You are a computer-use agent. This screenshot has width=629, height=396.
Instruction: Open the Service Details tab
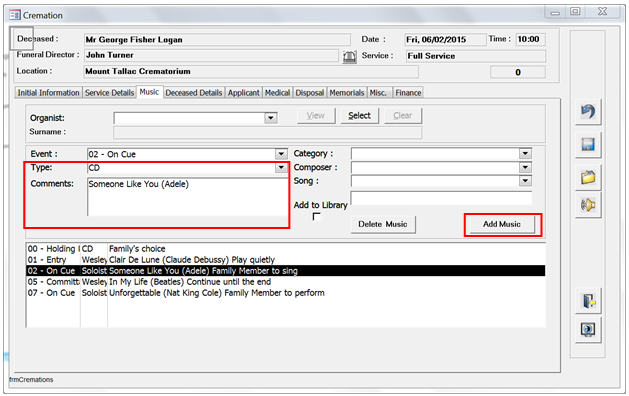pos(110,93)
